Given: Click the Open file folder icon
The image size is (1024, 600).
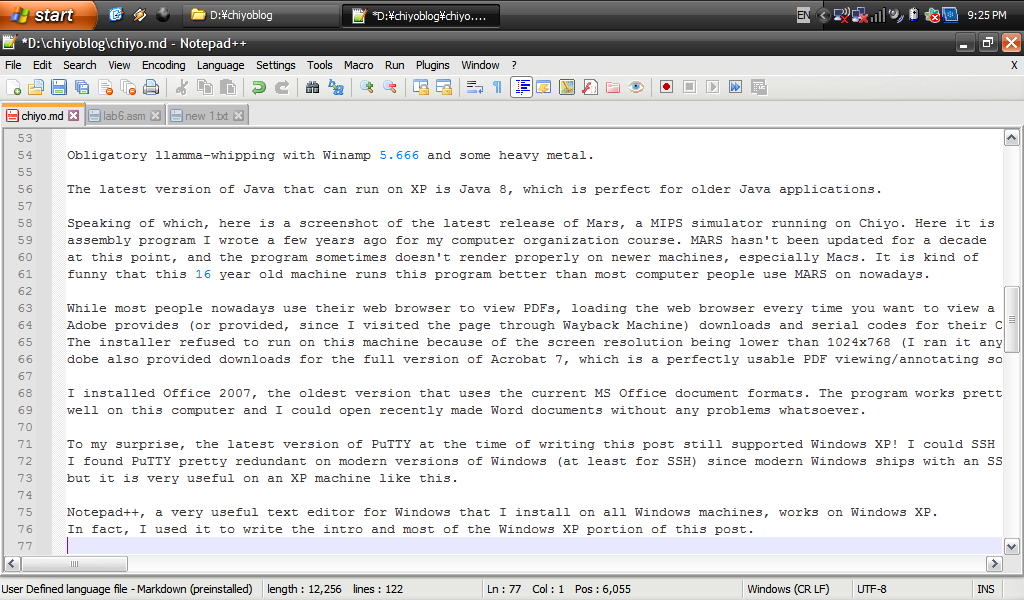Looking at the screenshot, I should coord(36,87).
